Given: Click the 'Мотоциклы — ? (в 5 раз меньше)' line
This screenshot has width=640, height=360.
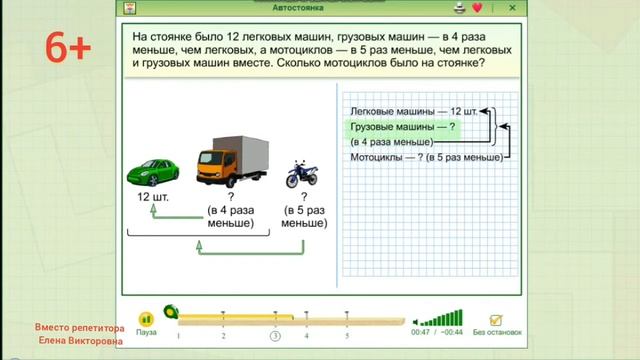Looking at the screenshot, I should click(x=427, y=157).
